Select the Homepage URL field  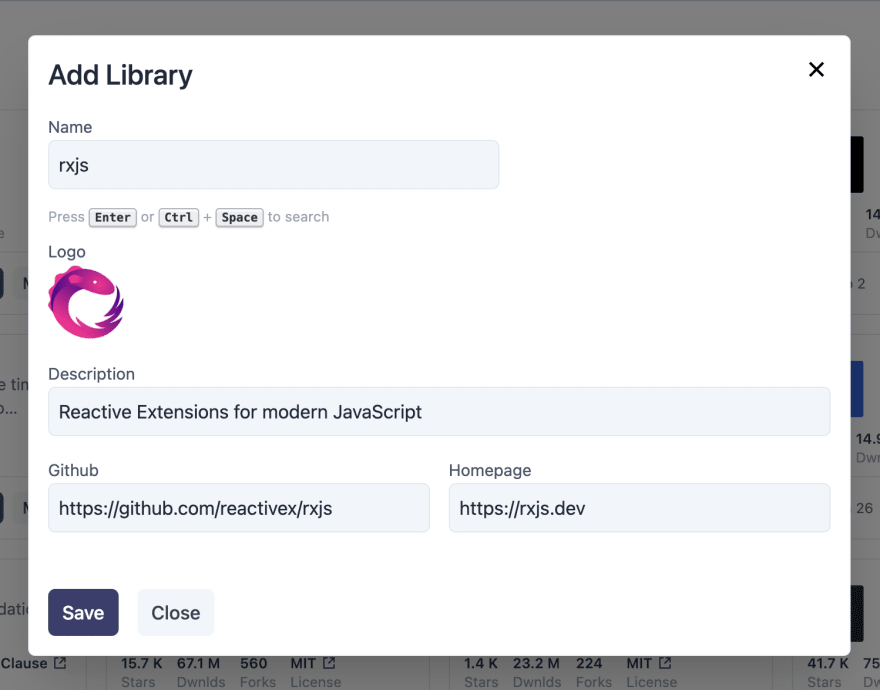click(639, 508)
